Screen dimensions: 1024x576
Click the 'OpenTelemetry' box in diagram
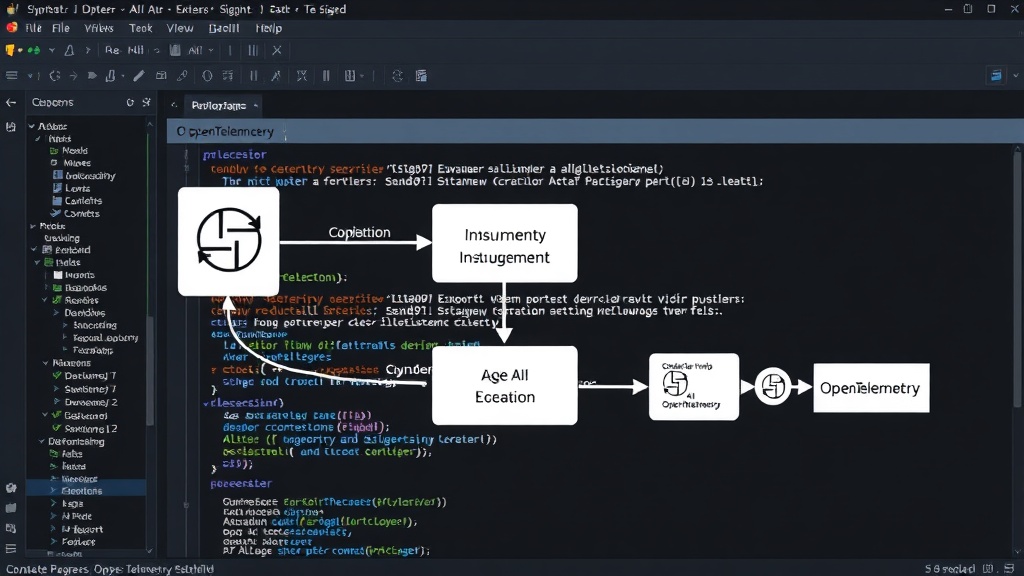[871, 388]
